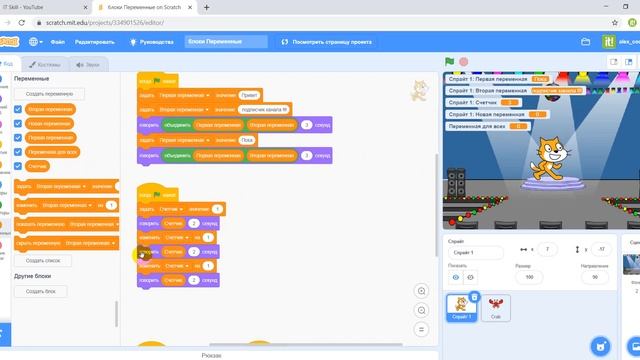Image resolution: width=640 pixels, height=360 pixels.
Task: Uncheck the Переменная для всех checkbox
Action: pyautogui.click(x=18, y=152)
